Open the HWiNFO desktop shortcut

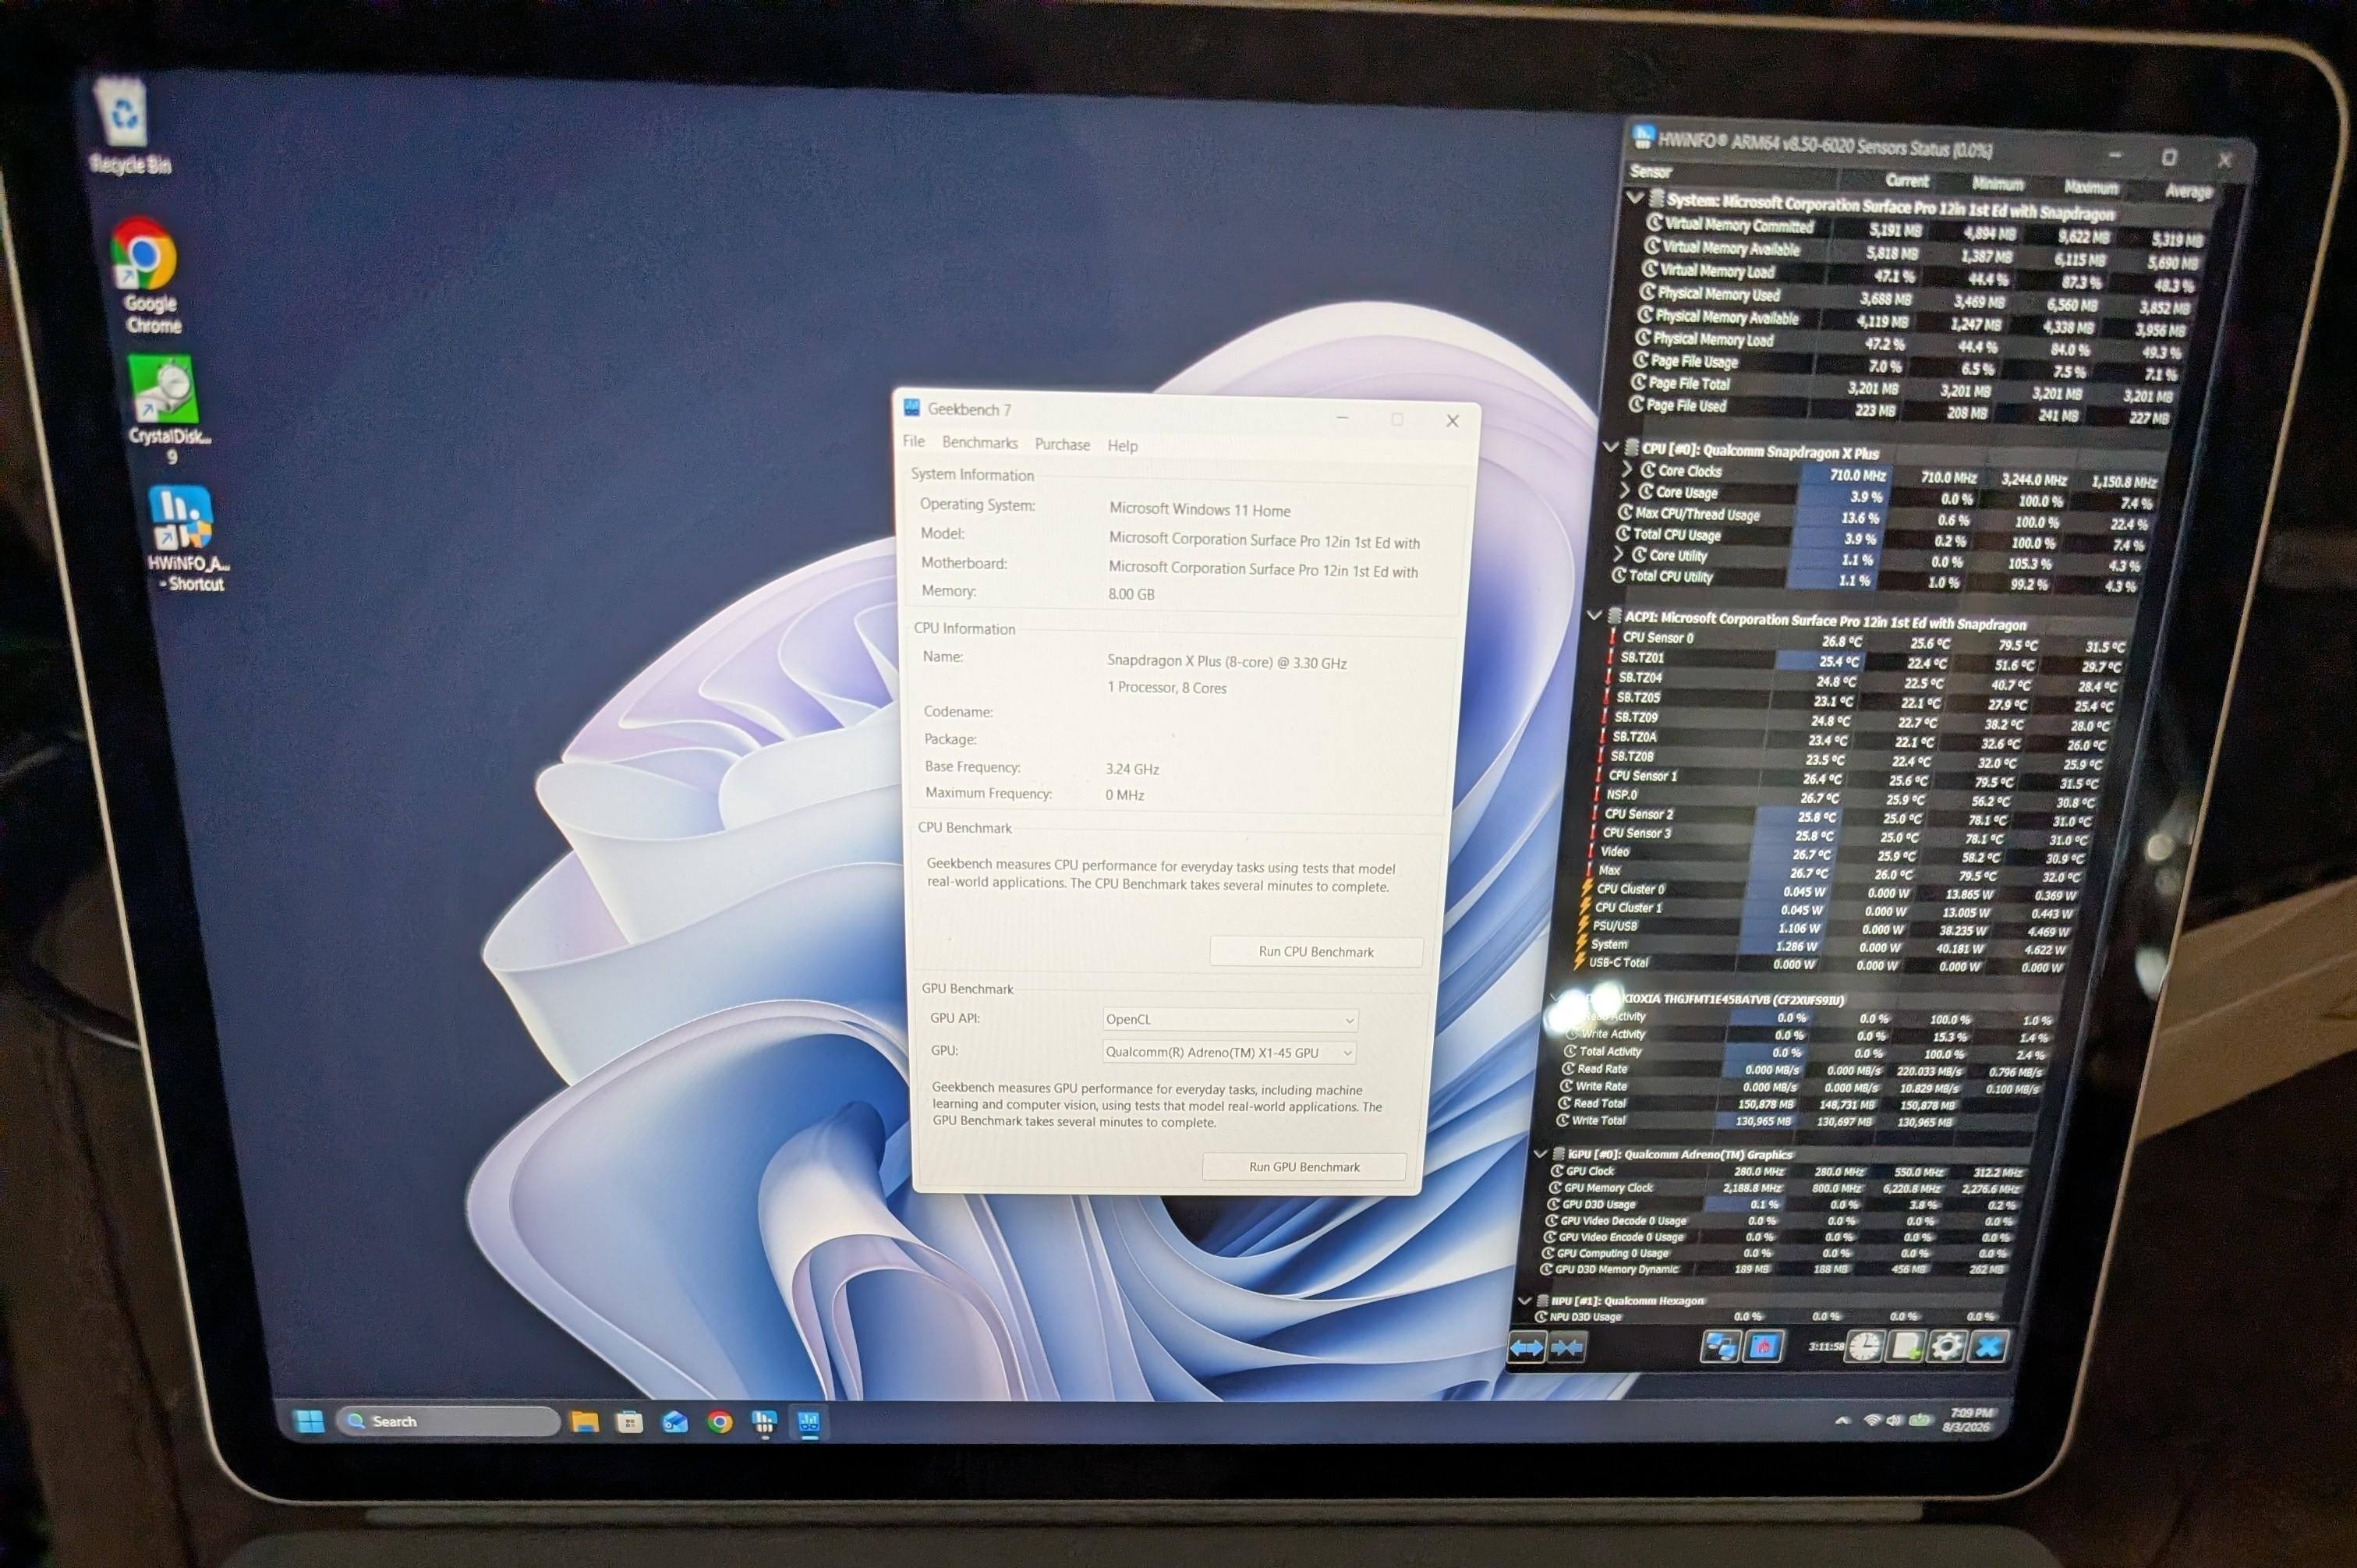186,538
